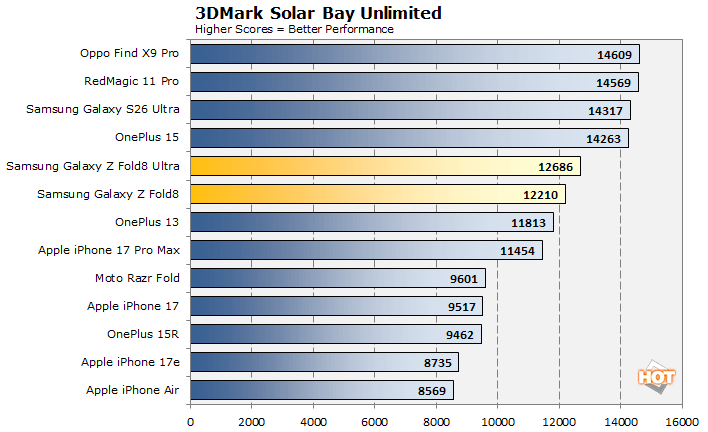Select the 'OnePlus 13' label
The width and height of the screenshot is (708, 432).
(x=147, y=222)
